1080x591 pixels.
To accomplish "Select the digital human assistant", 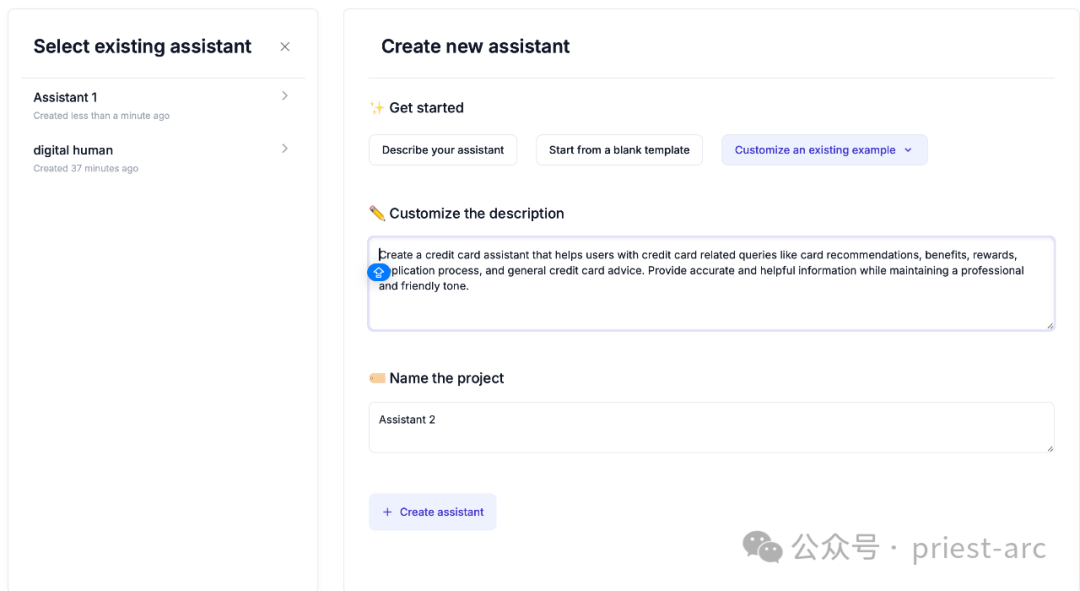I will pyautogui.click(x=73, y=151).
